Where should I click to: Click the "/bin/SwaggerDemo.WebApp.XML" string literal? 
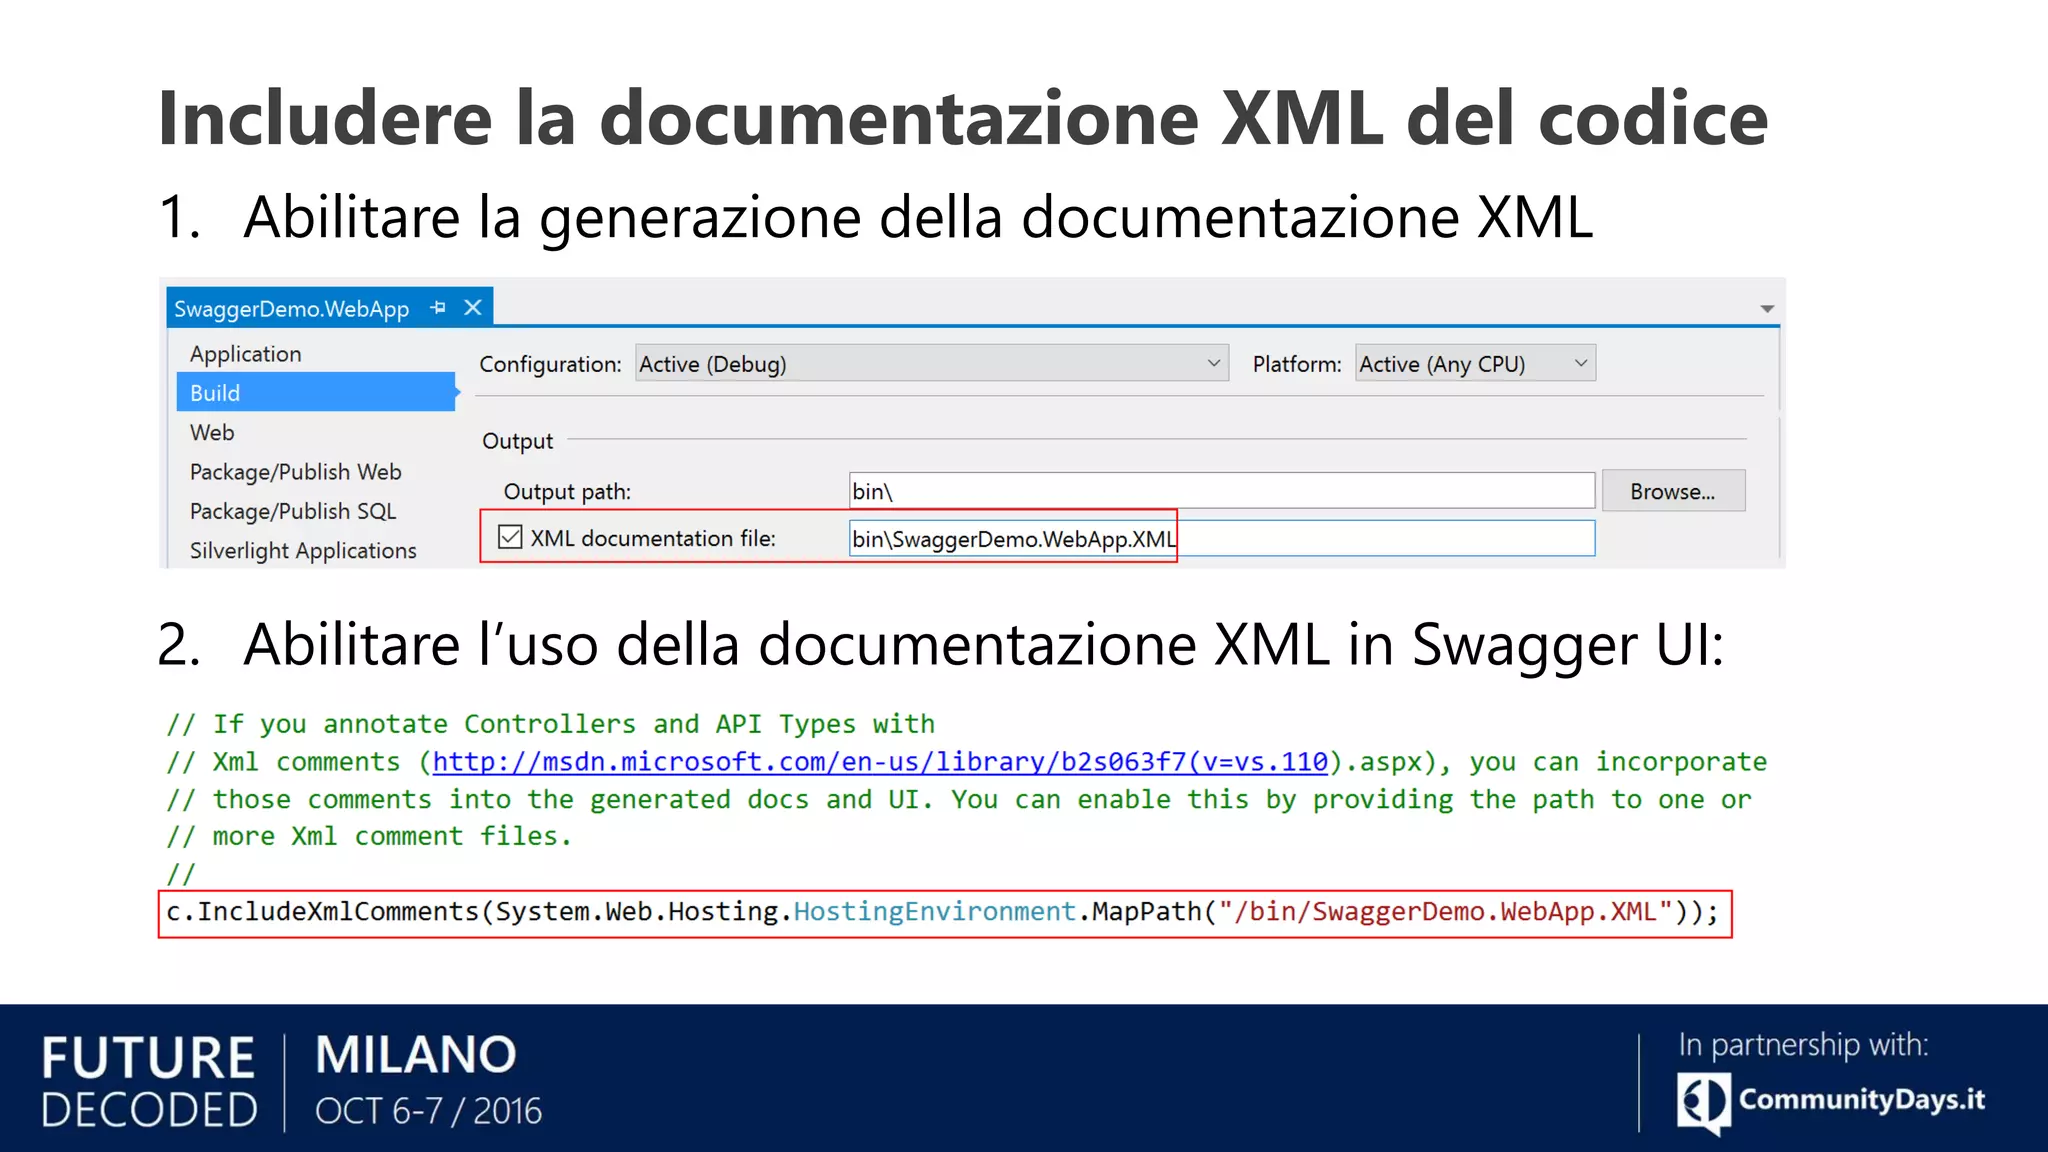pyautogui.click(x=1446, y=912)
